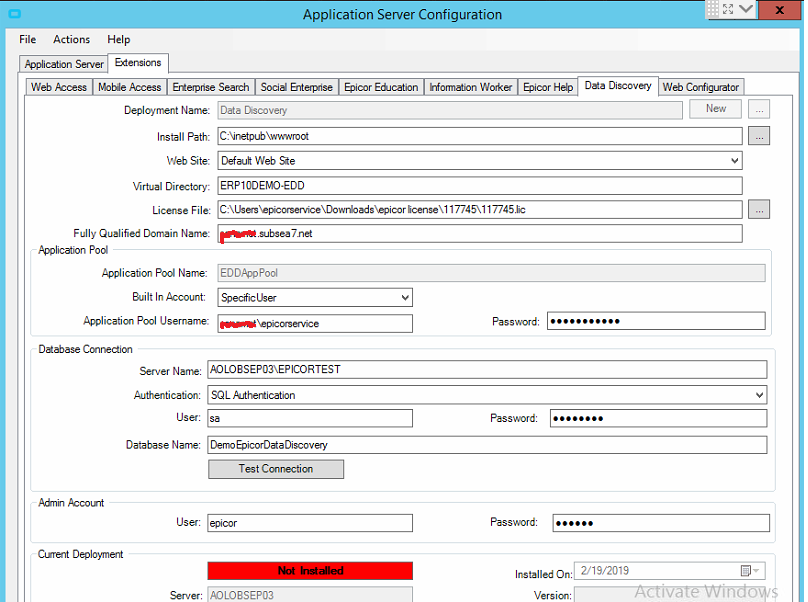808x602 pixels.
Task: Click the New deployment button
Action: coord(716,108)
